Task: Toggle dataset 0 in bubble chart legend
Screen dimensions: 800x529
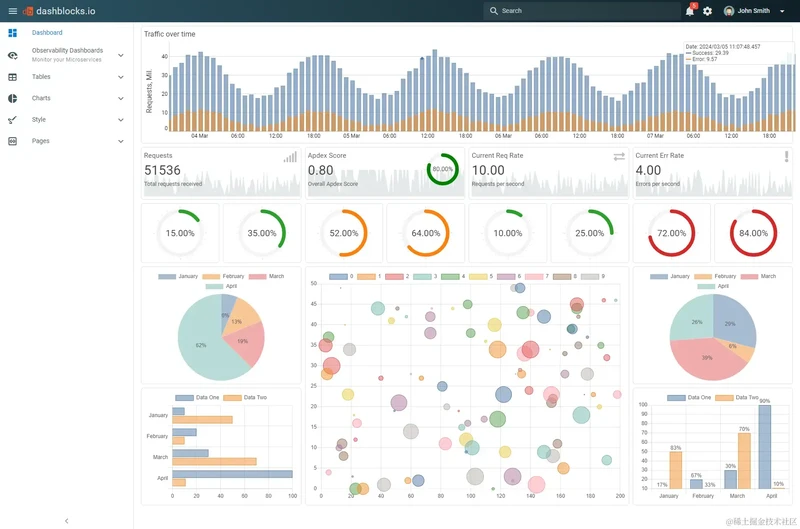Action: pyautogui.click(x=341, y=276)
